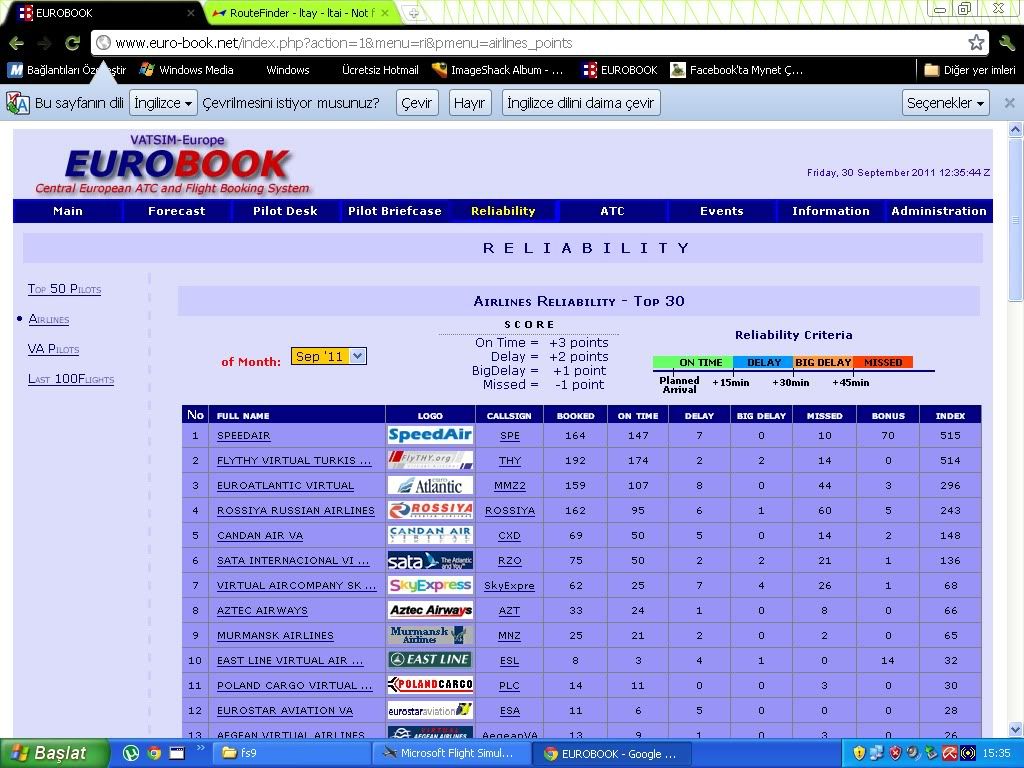This screenshot has width=1024, height=768.
Task: Open the Administration menu
Action: point(939,211)
